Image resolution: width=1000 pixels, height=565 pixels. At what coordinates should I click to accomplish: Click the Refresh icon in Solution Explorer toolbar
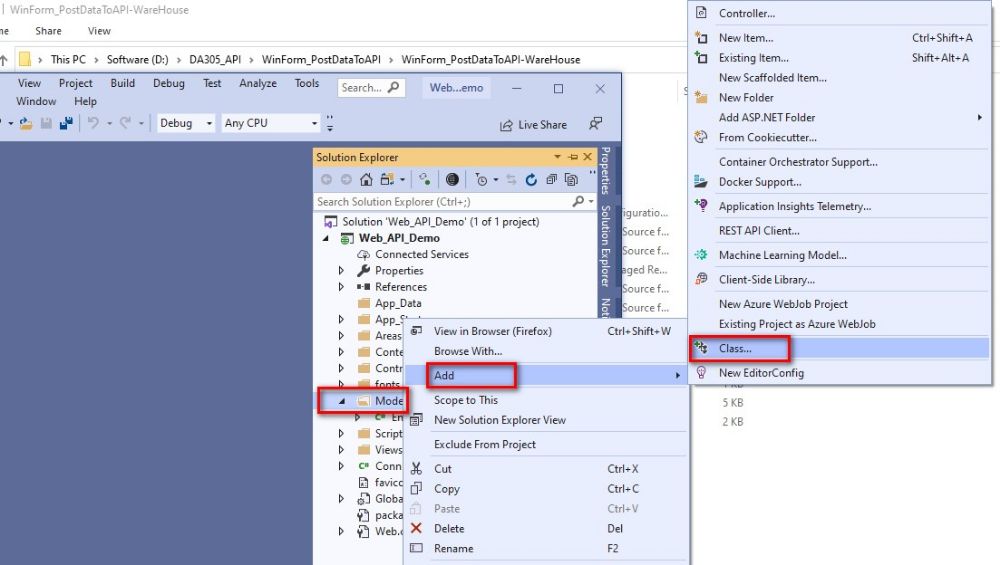531,180
